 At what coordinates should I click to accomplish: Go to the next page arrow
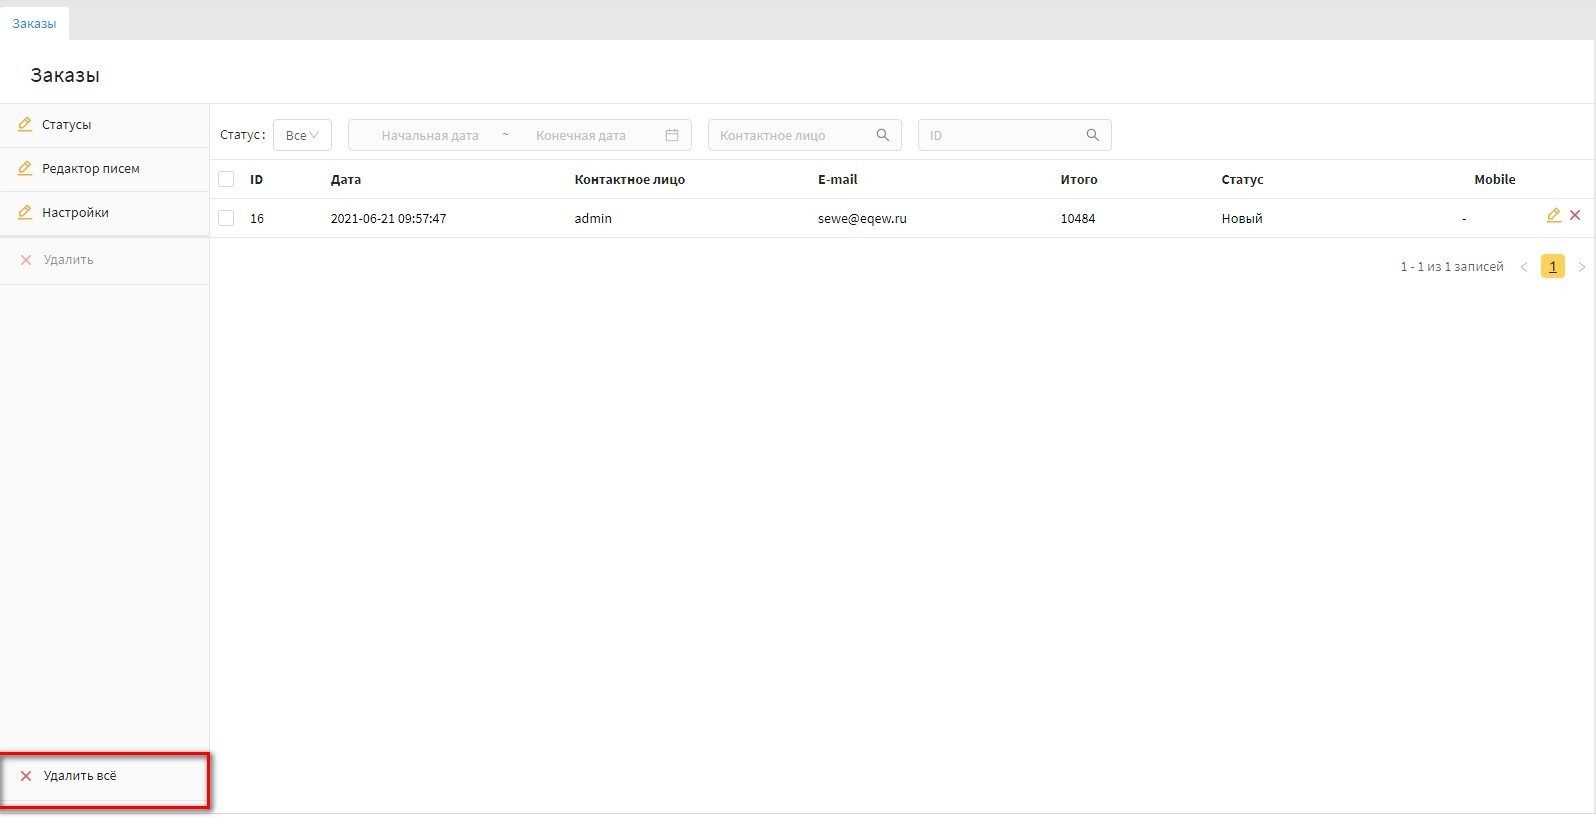click(1581, 267)
